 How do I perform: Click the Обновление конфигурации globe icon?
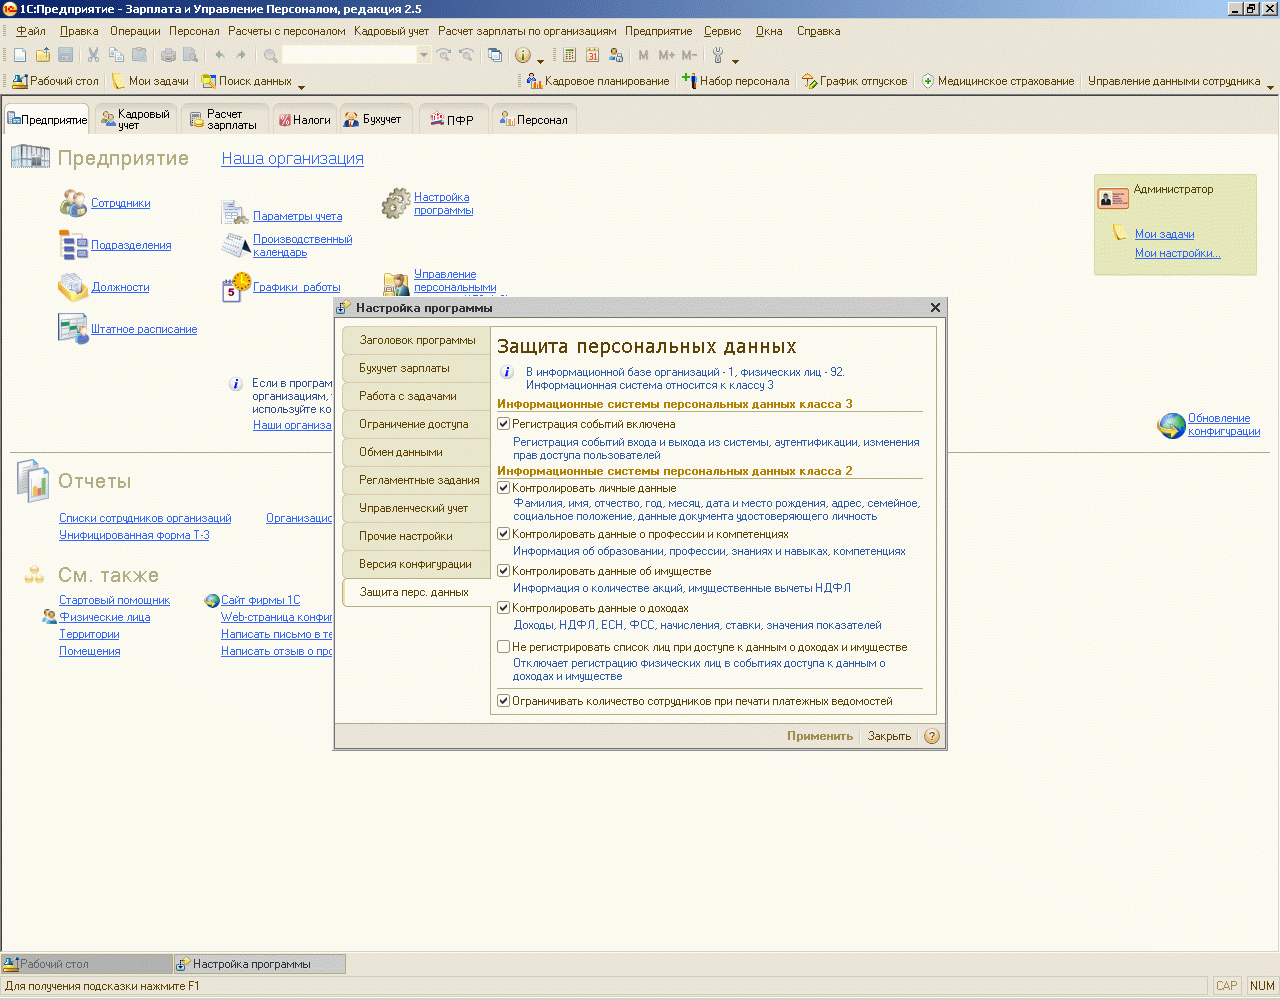pos(1171,426)
